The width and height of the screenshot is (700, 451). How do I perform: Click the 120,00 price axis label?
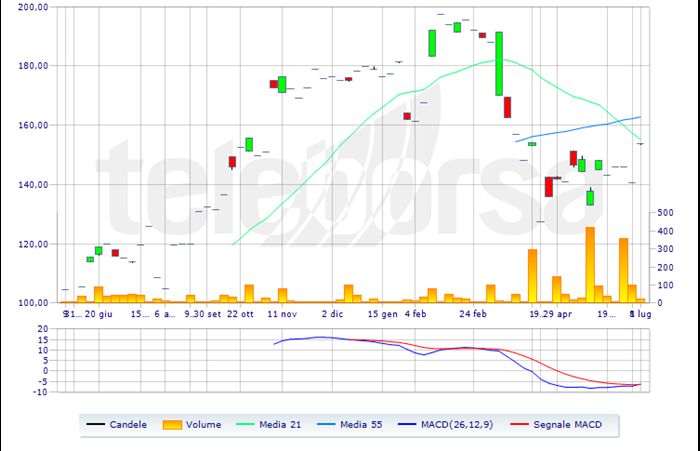coord(33,244)
